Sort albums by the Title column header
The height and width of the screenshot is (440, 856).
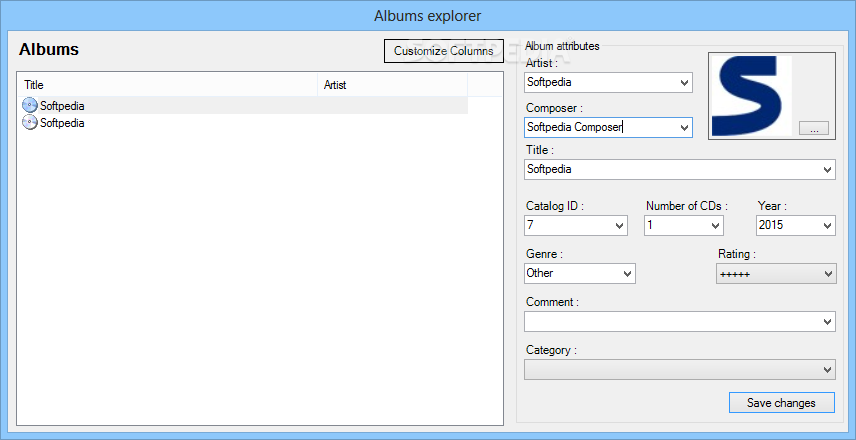(168, 85)
